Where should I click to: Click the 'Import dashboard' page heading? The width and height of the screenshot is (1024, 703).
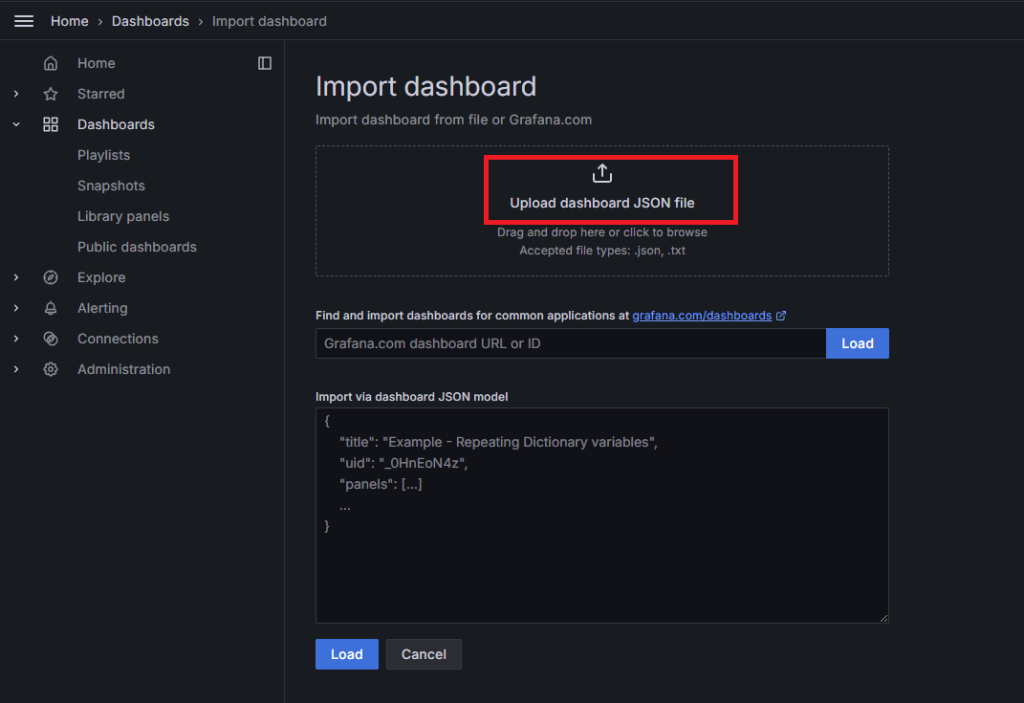tap(426, 87)
